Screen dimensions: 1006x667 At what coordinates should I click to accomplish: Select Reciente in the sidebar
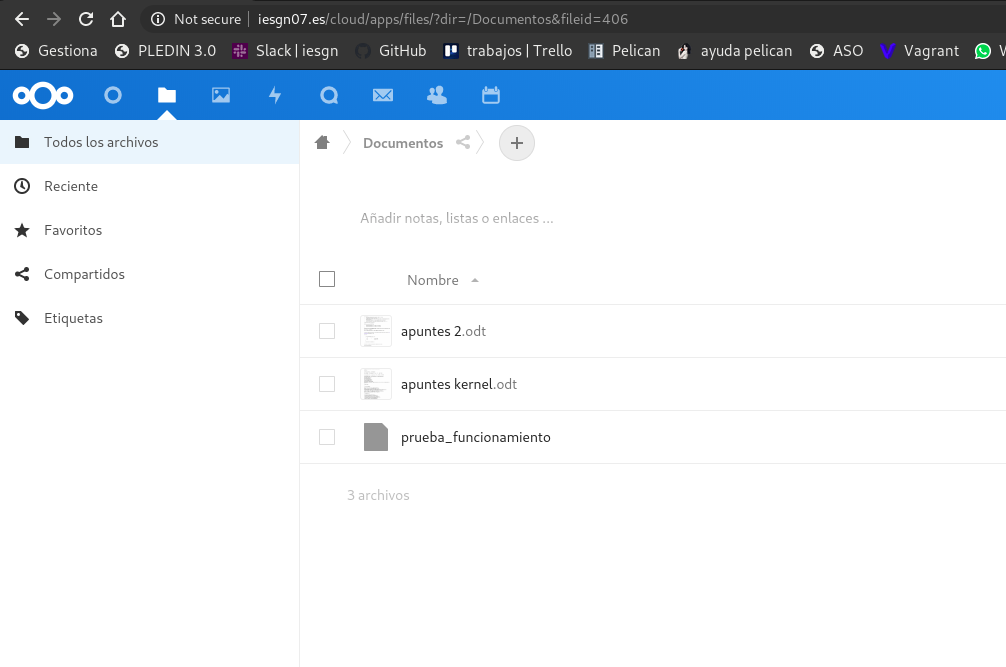point(71,186)
